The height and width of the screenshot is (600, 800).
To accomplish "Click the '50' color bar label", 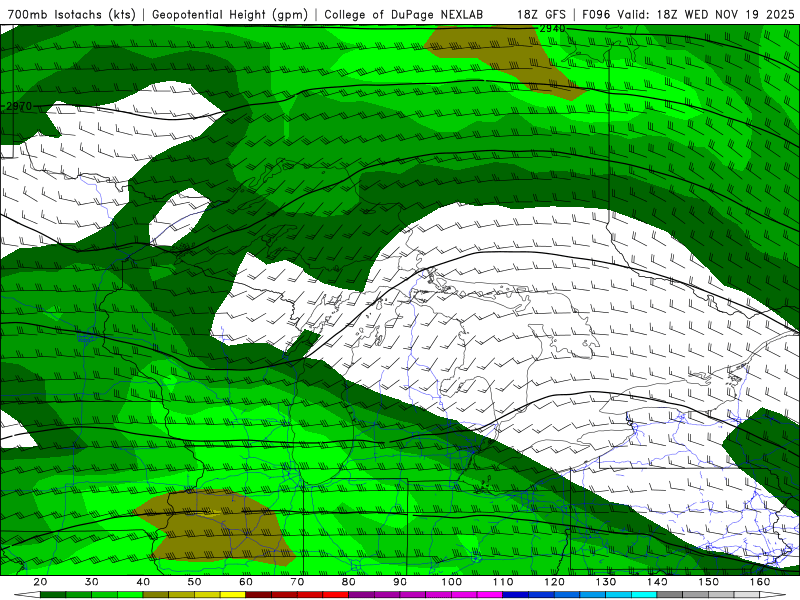I will (194, 582).
